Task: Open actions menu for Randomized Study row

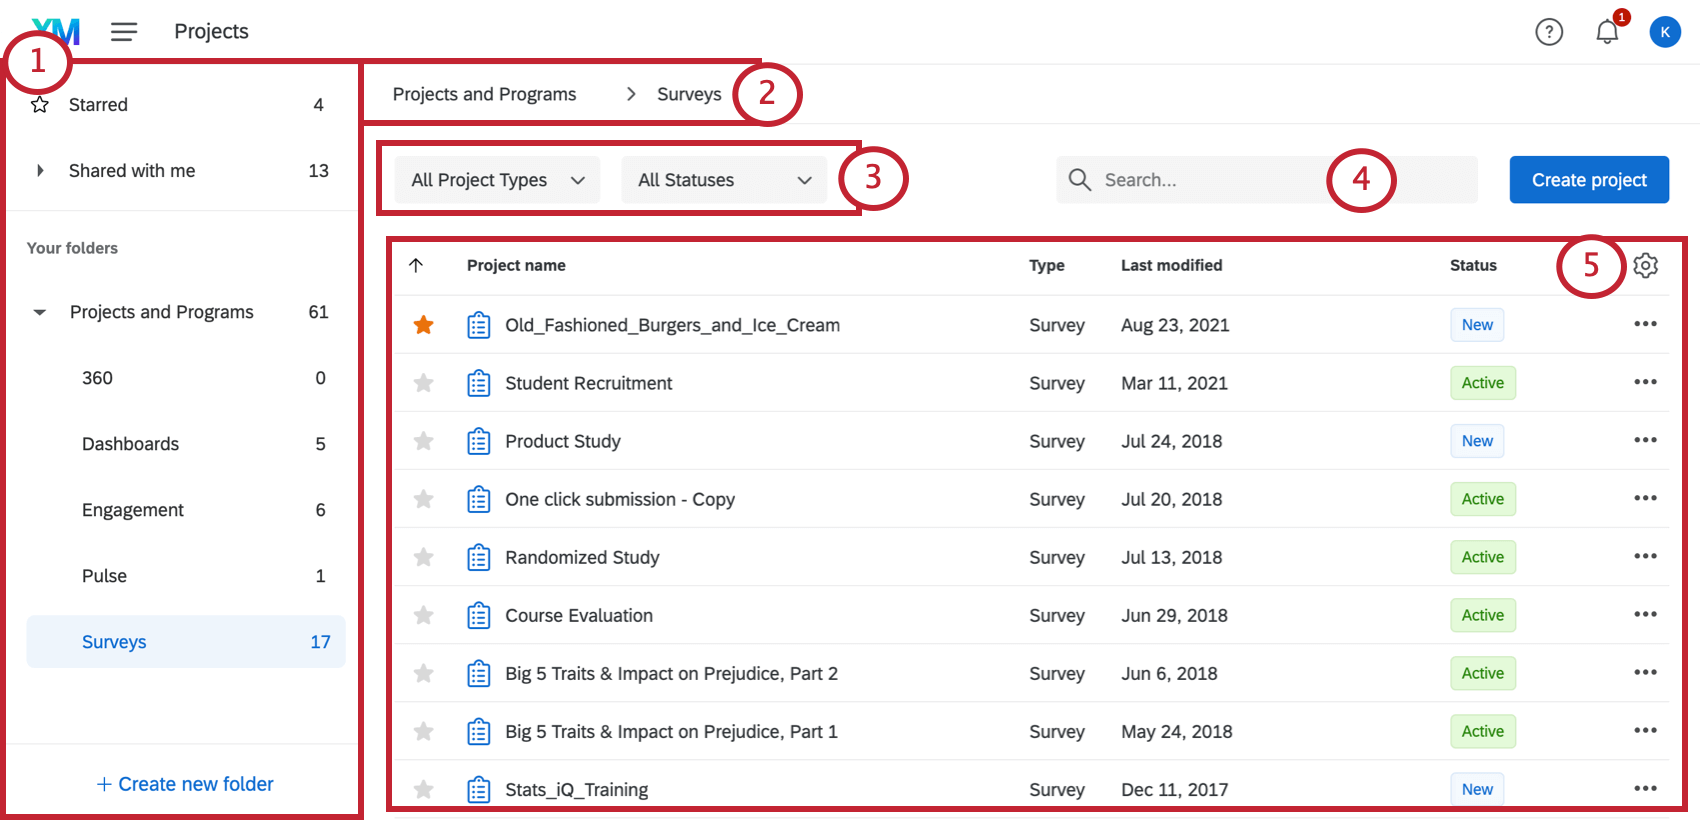Action: click(x=1645, y=556)
